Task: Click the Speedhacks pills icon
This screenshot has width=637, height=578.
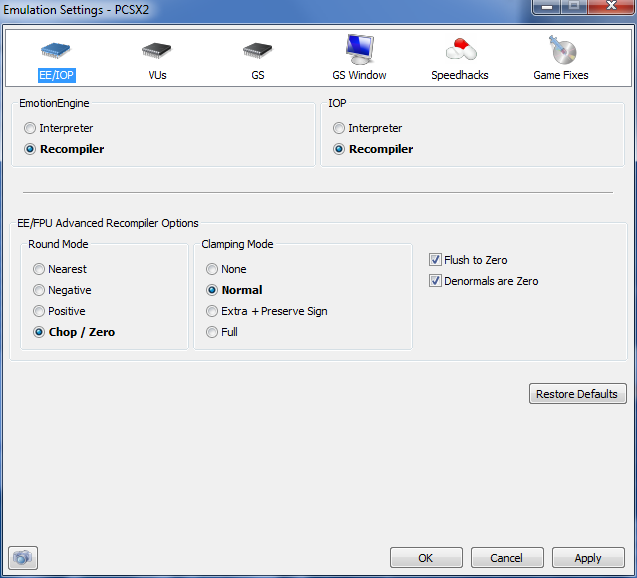Action: point(461,49)
